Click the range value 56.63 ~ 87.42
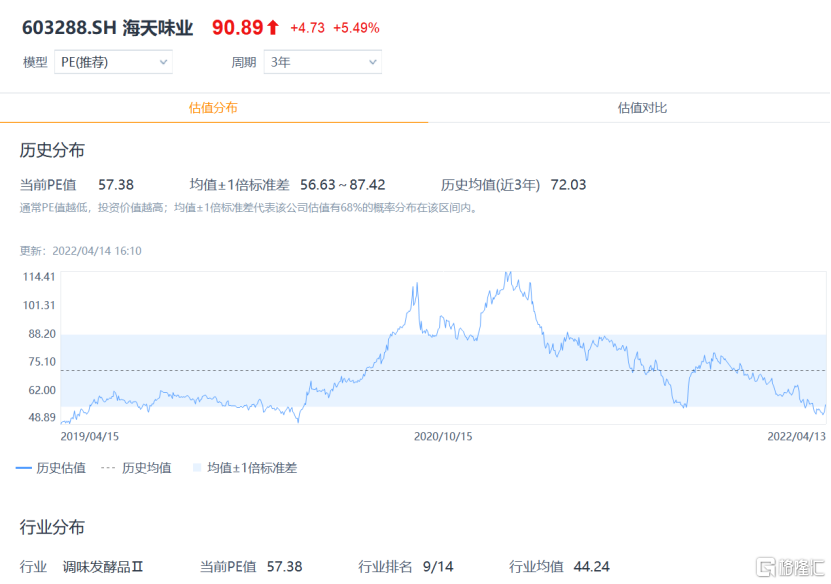 343,185
